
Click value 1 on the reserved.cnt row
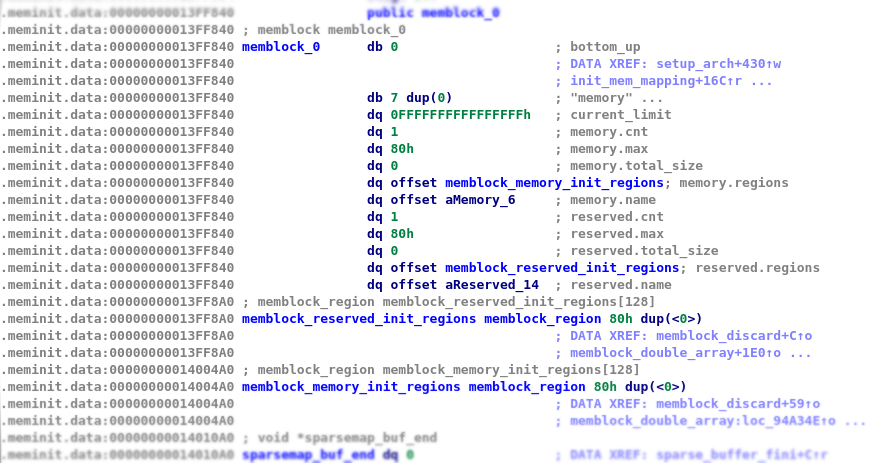coord(394,217)
